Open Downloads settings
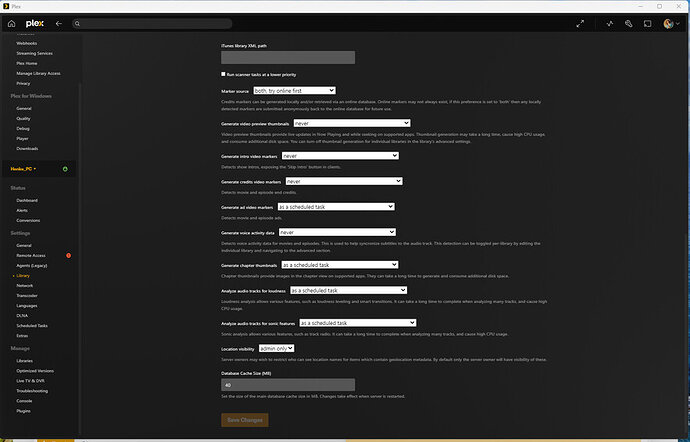 click(27, 149)
